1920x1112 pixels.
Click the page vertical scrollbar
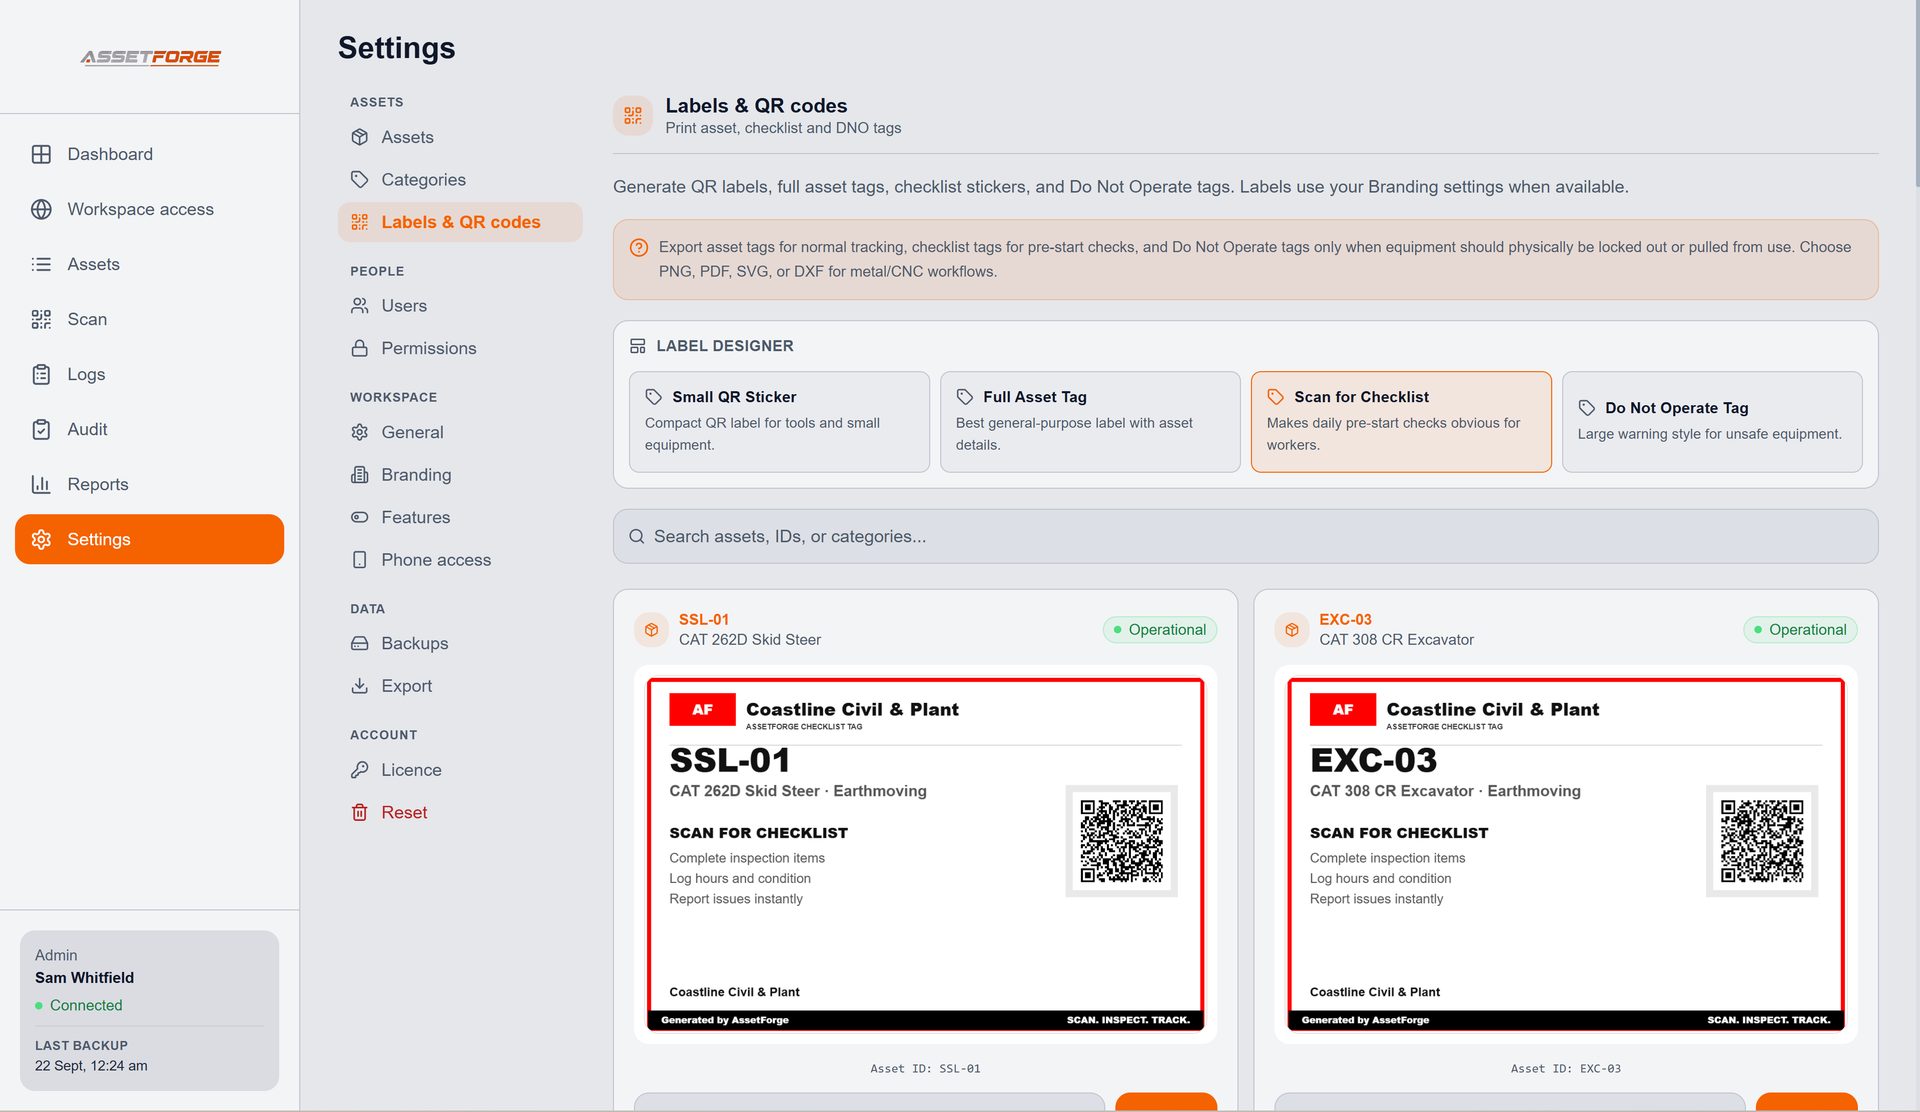click(x=1916, y=95)
